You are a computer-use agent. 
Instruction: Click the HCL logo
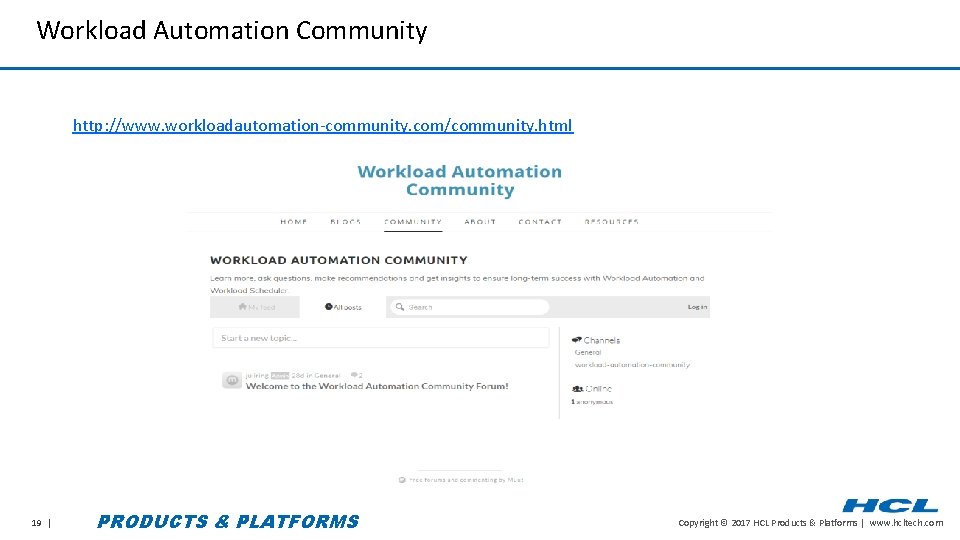[x=891, y=506]
